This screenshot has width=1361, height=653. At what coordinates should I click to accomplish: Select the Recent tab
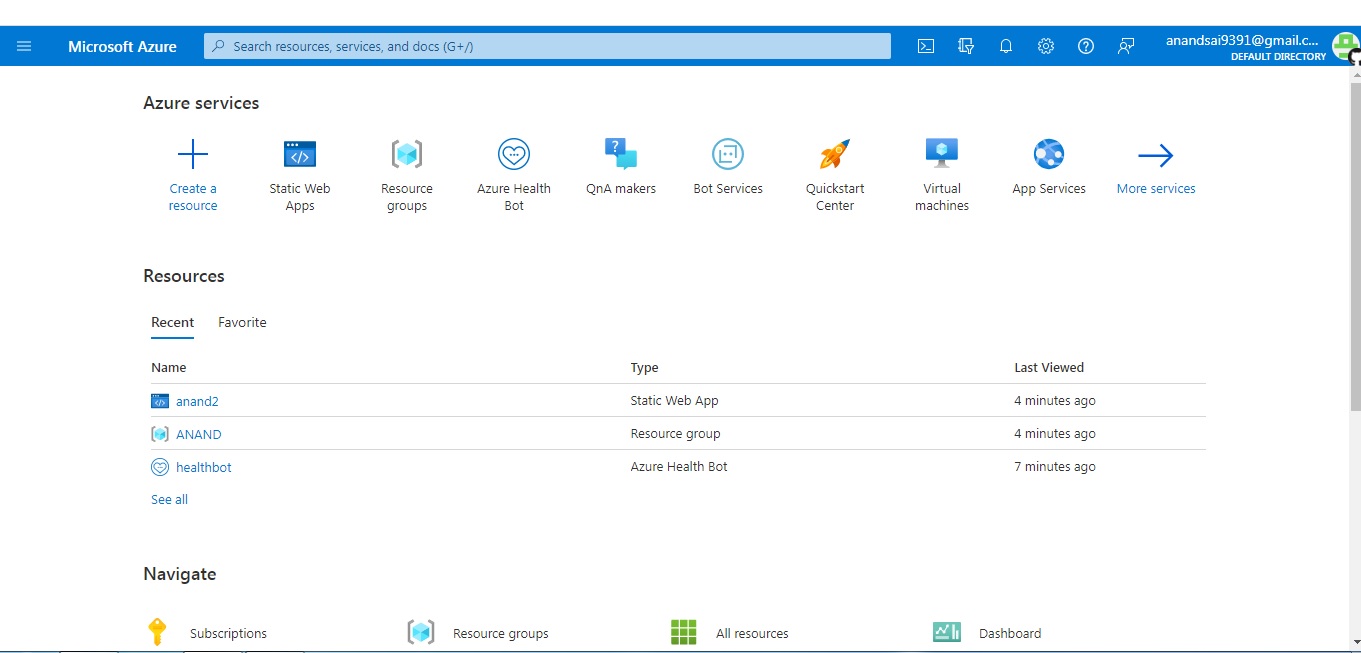172,322
